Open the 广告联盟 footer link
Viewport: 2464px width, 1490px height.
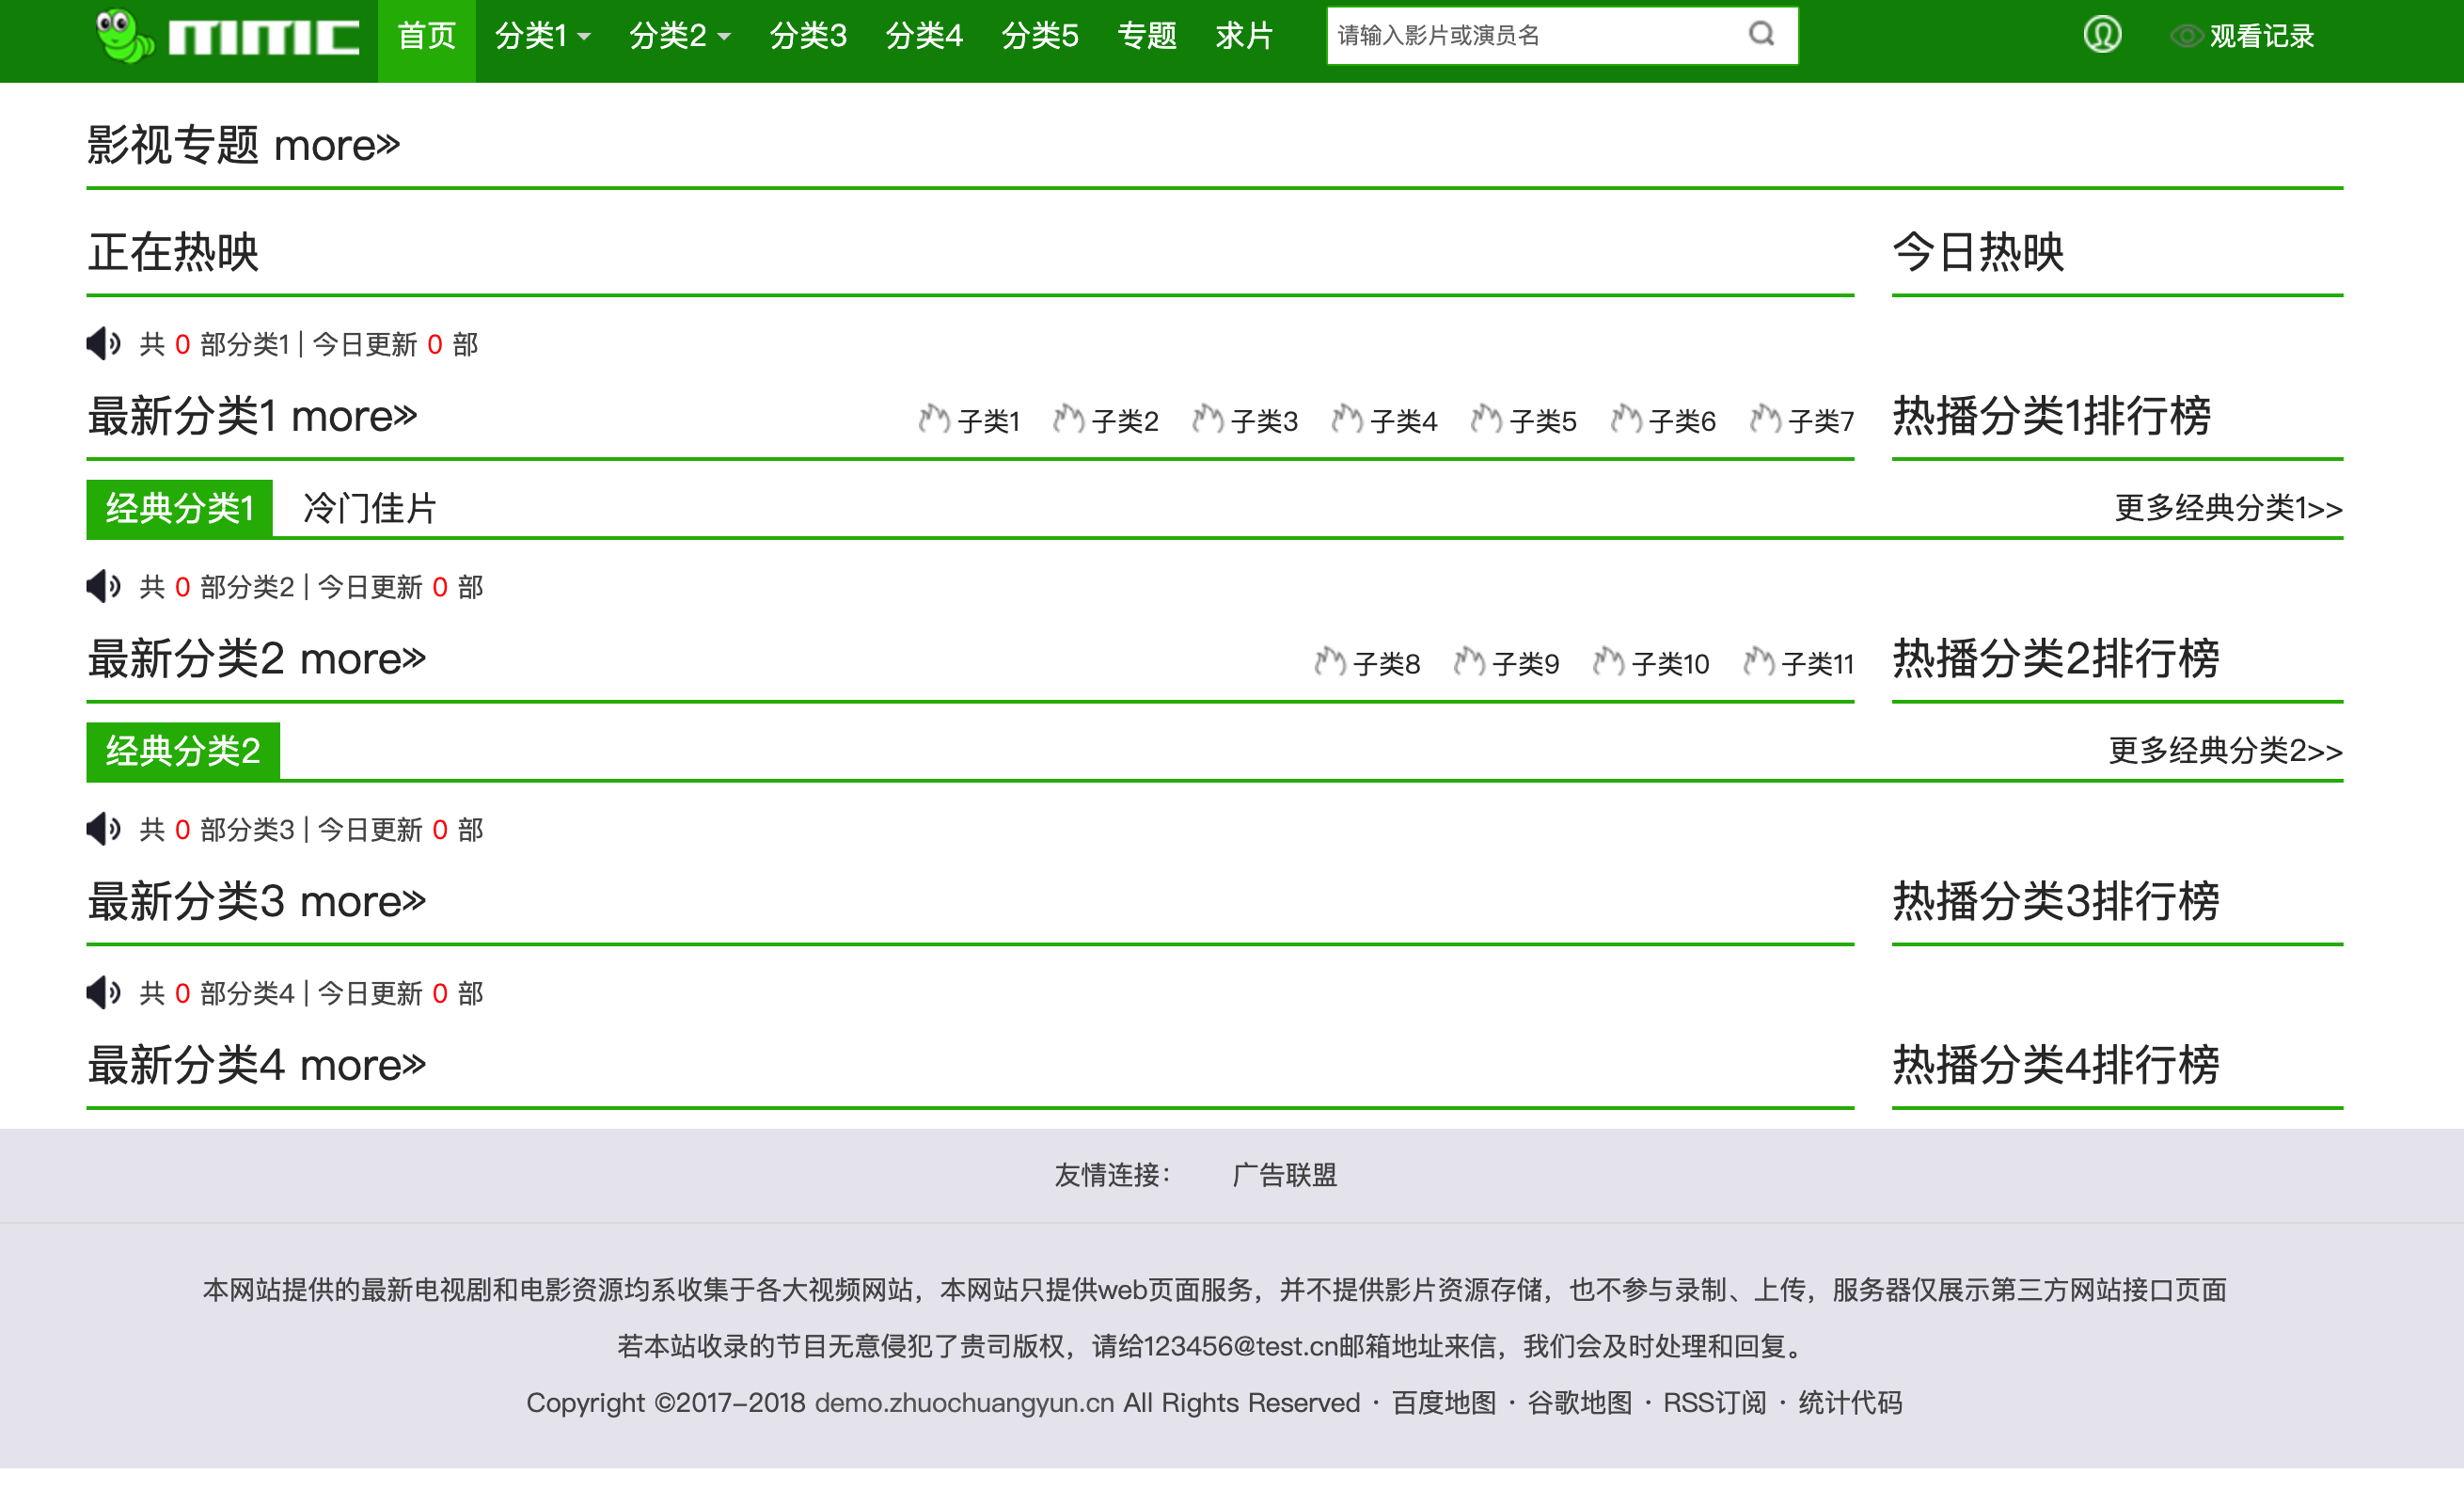point(1285,1175)
